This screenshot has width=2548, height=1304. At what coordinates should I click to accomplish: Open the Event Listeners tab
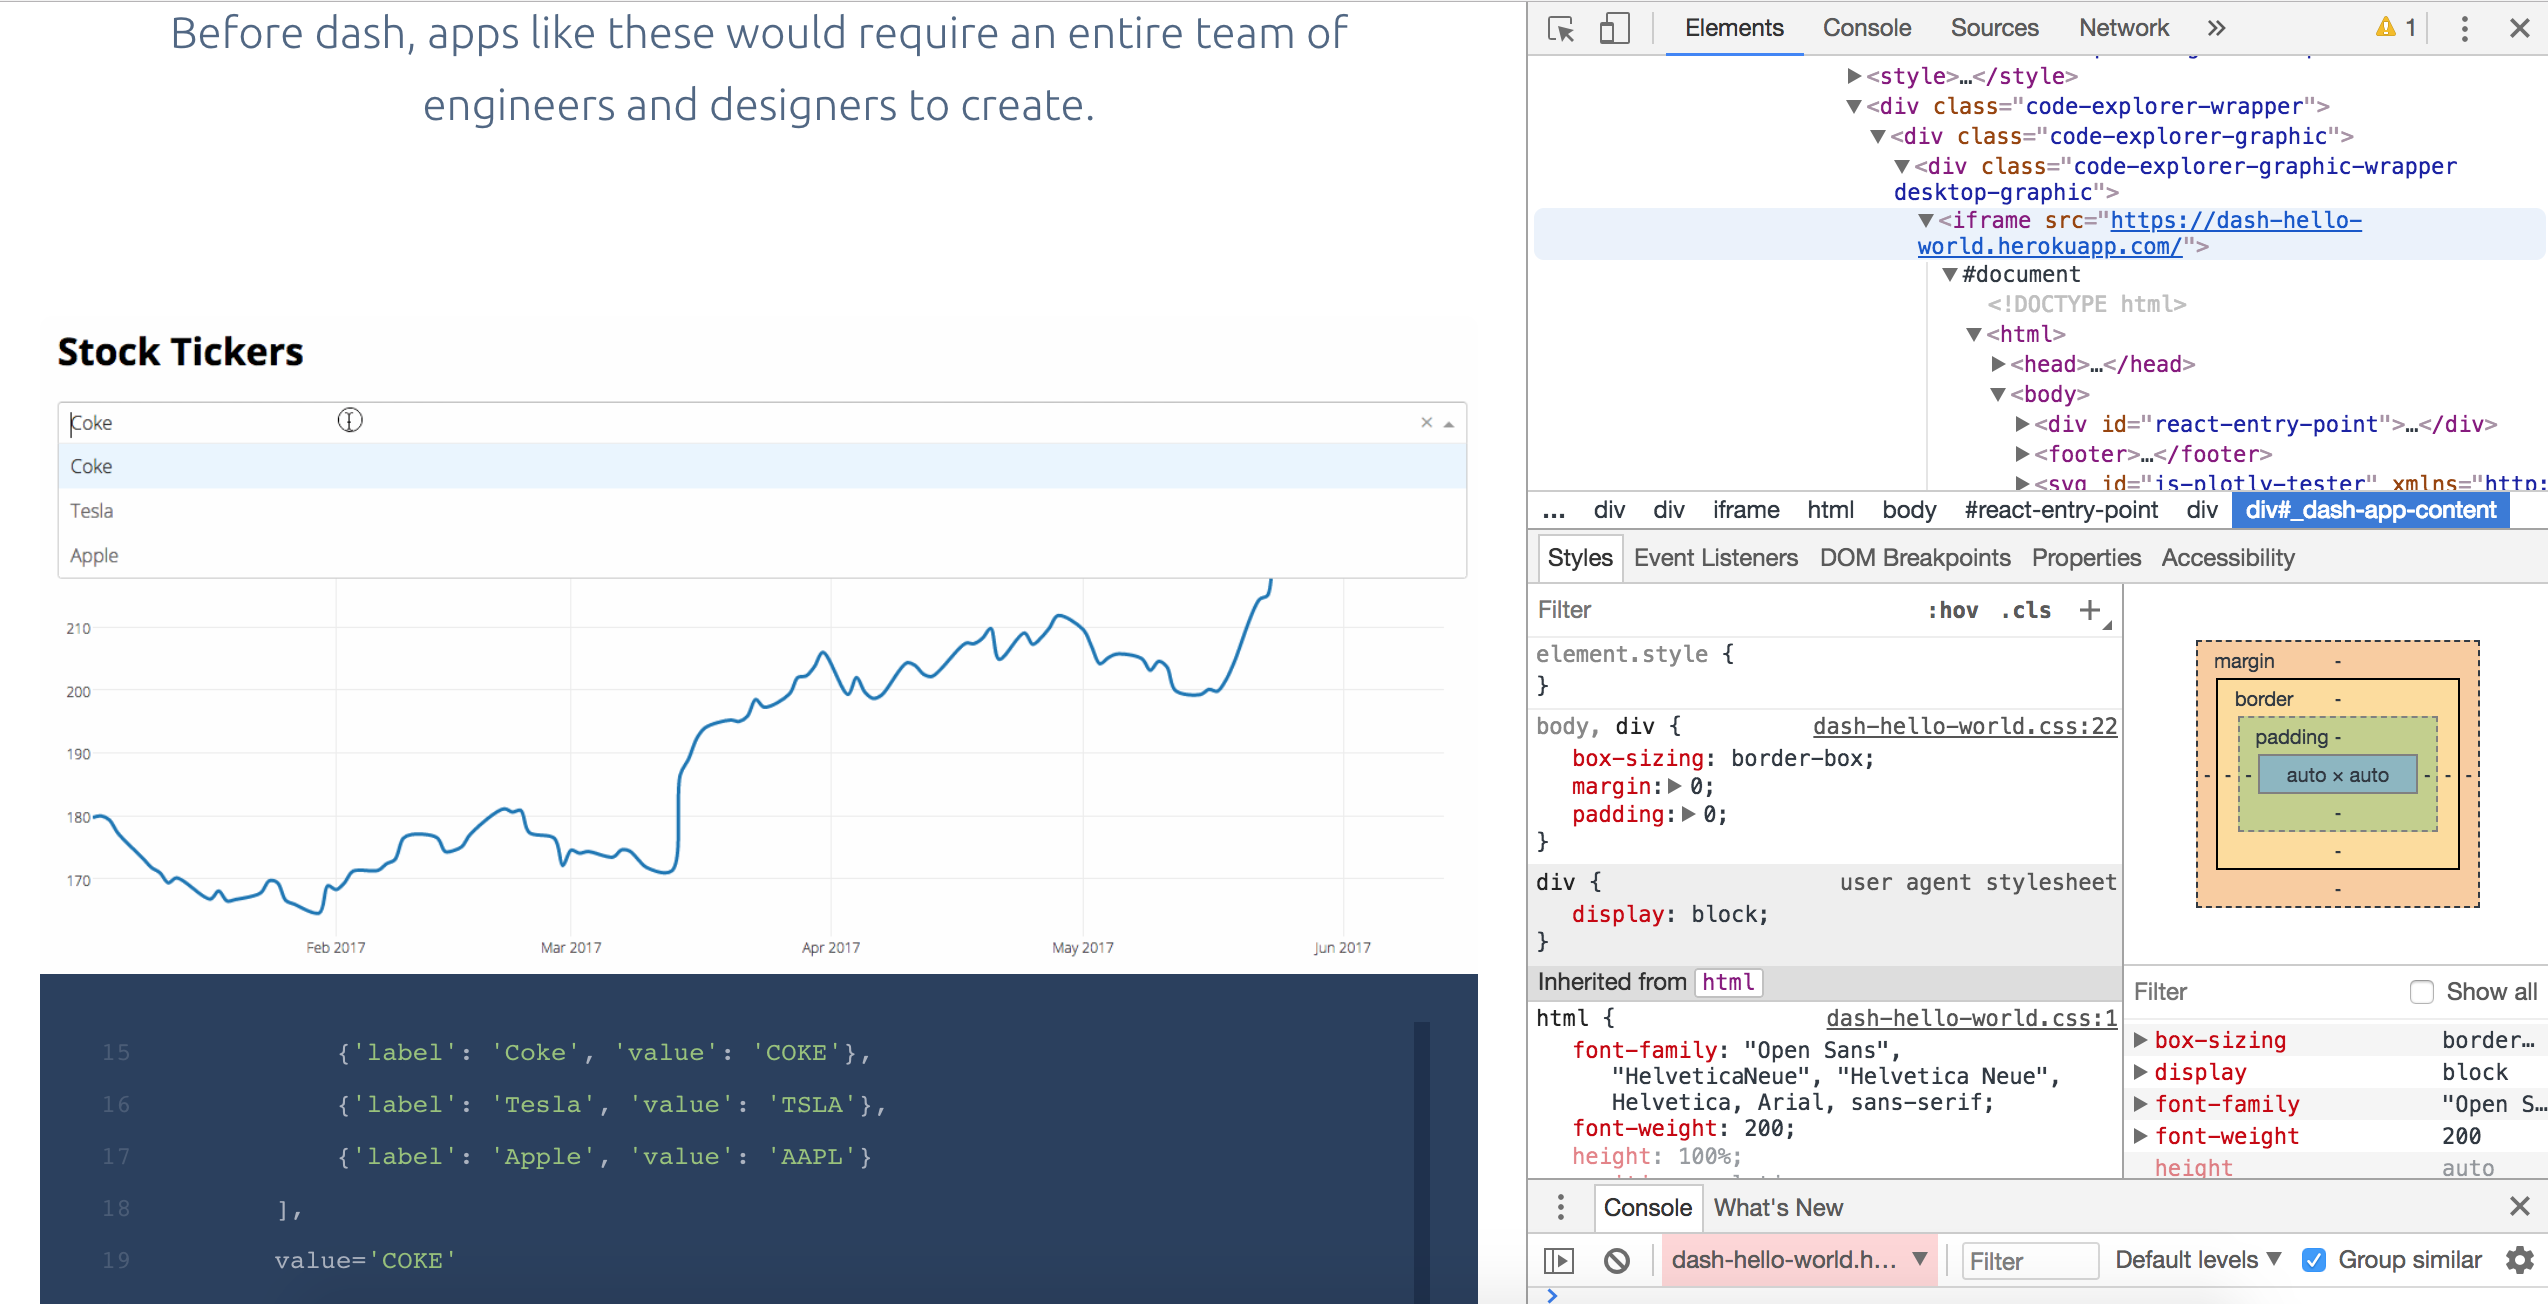point(1715,558)
